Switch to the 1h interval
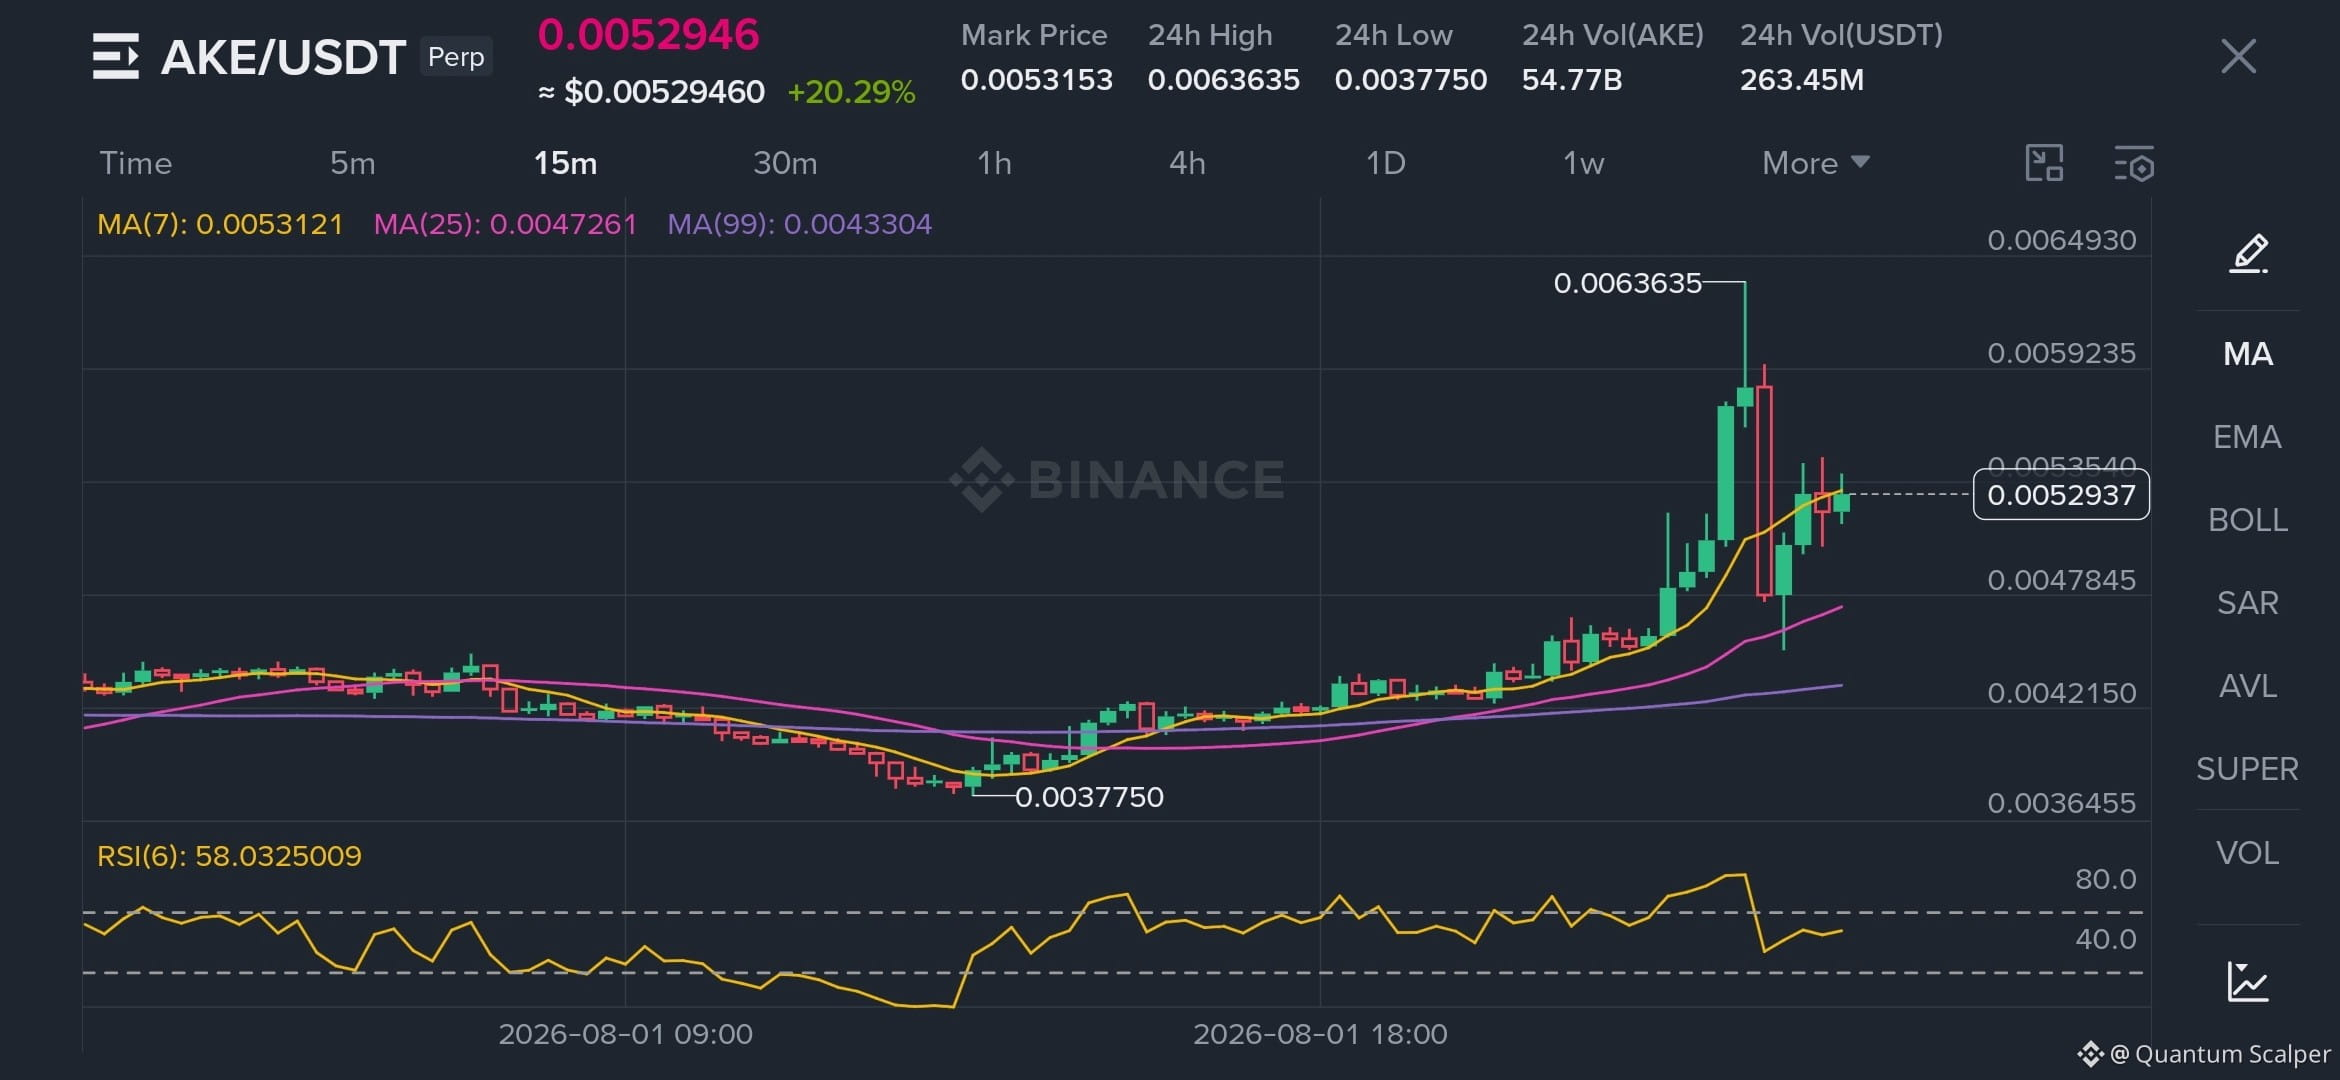 click(994, 163)
